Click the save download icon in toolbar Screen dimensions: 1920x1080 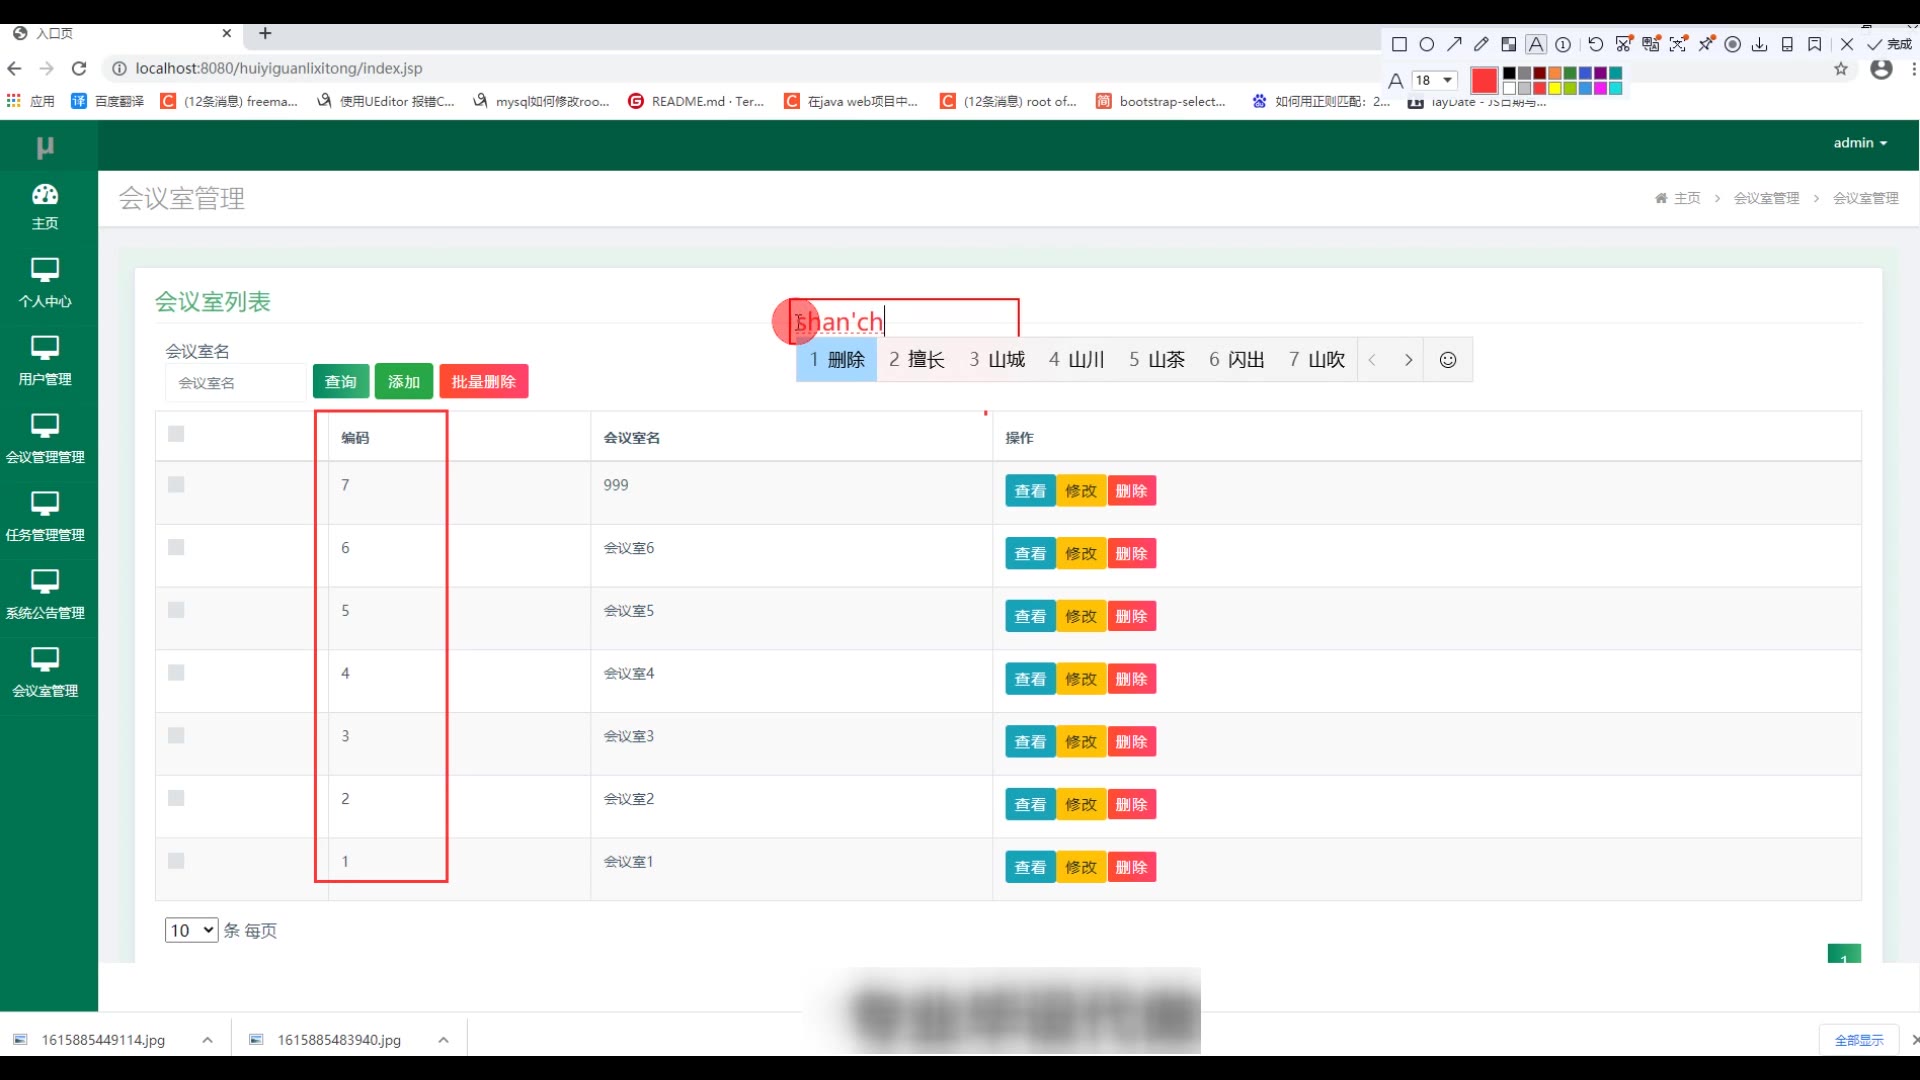(x=1759, y=44)
